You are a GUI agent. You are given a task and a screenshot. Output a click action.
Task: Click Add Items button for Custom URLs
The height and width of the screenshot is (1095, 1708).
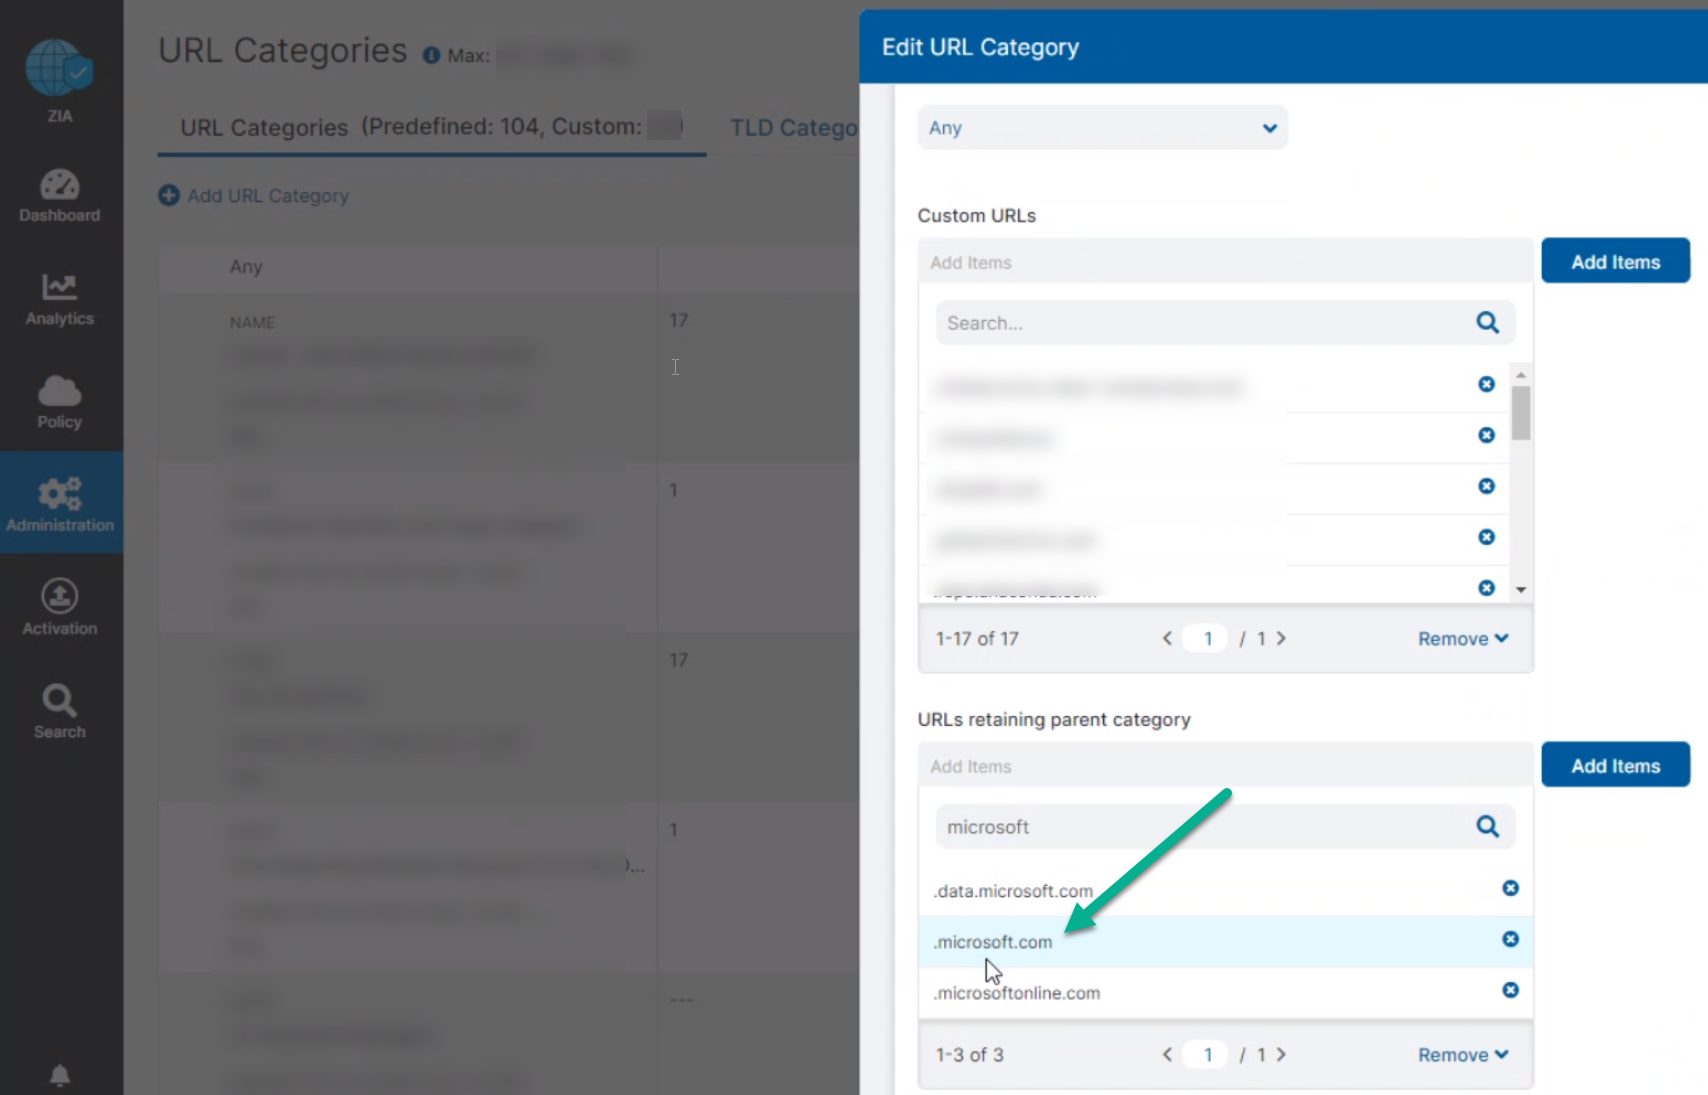point(1615,261)
